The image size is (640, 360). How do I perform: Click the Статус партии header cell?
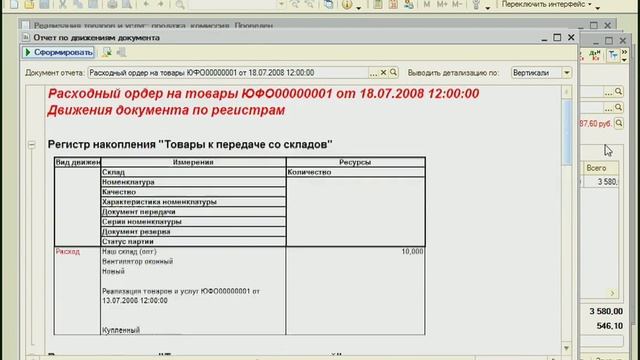tap(193, 241)
